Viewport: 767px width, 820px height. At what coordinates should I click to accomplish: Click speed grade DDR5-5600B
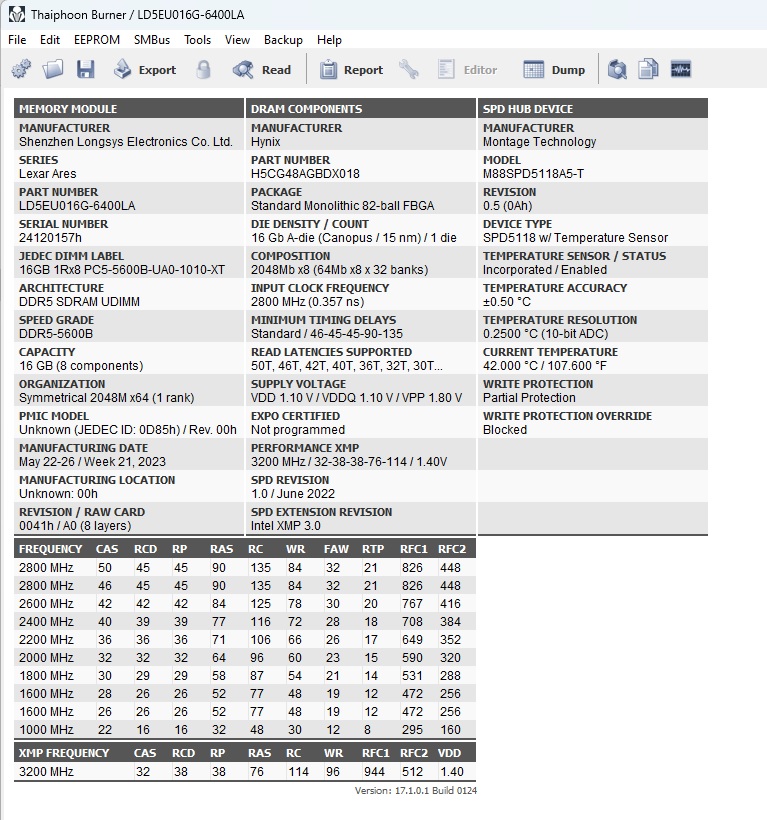tap(56, 334)
